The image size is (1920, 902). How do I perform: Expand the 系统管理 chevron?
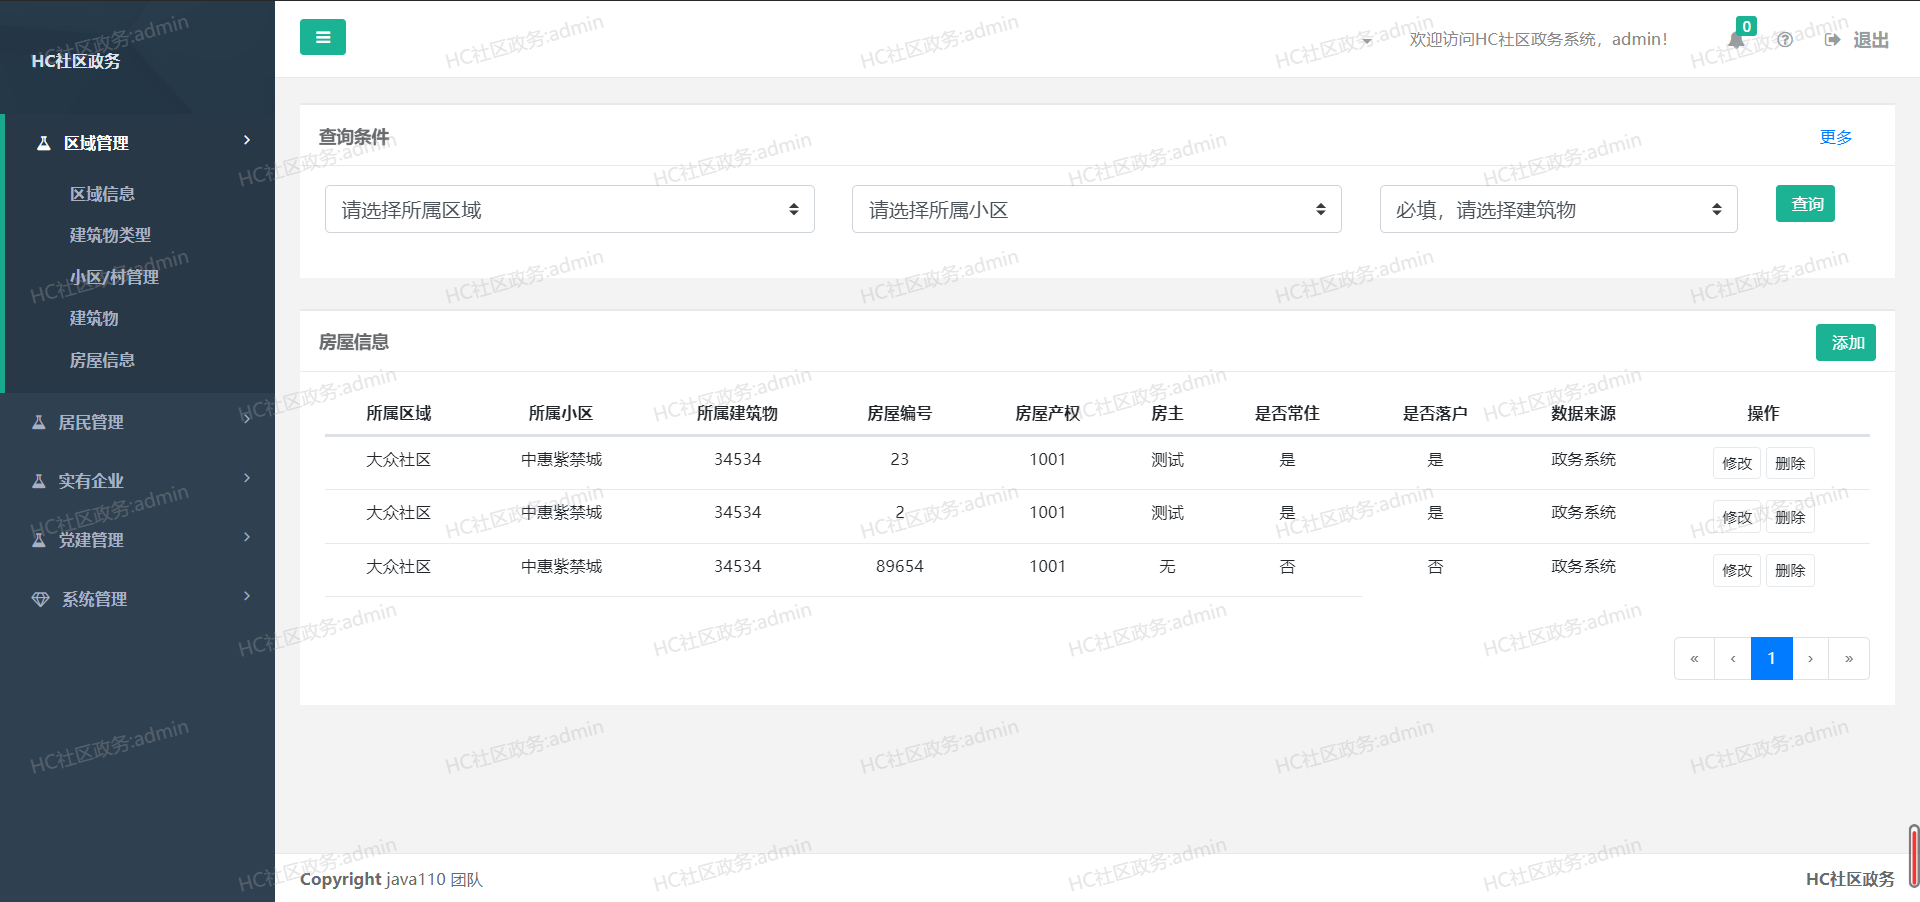(246, 596)
